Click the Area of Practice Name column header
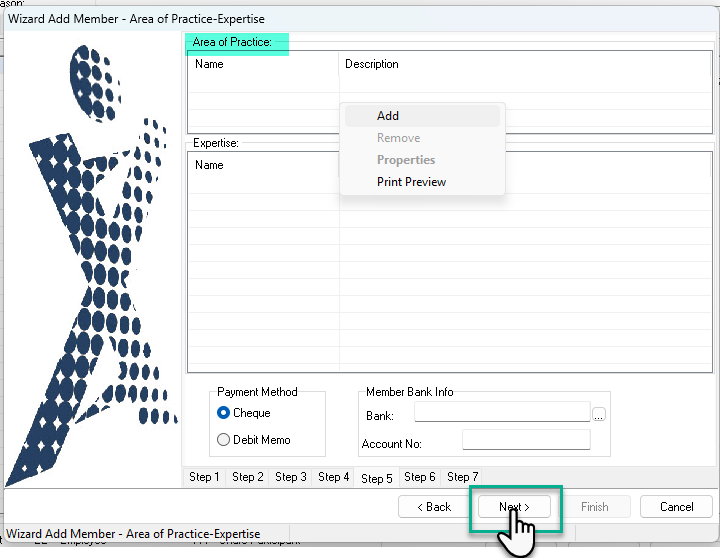This screenshot has width=720, height=558. (x=263, y=64)
